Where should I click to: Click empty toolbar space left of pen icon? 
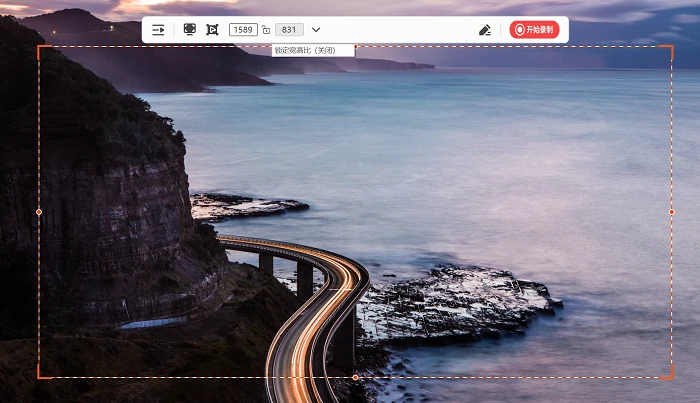400,30
